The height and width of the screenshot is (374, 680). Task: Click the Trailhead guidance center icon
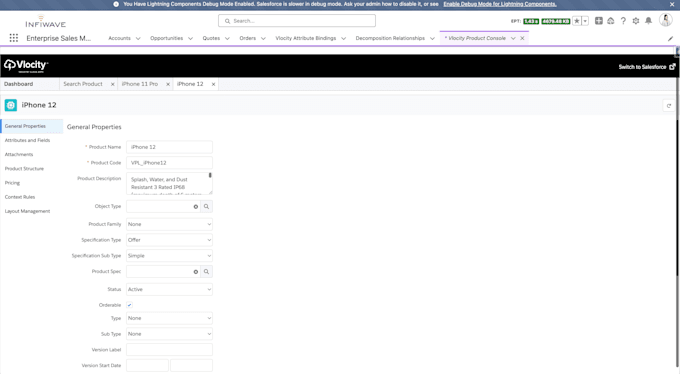point(611,21)
